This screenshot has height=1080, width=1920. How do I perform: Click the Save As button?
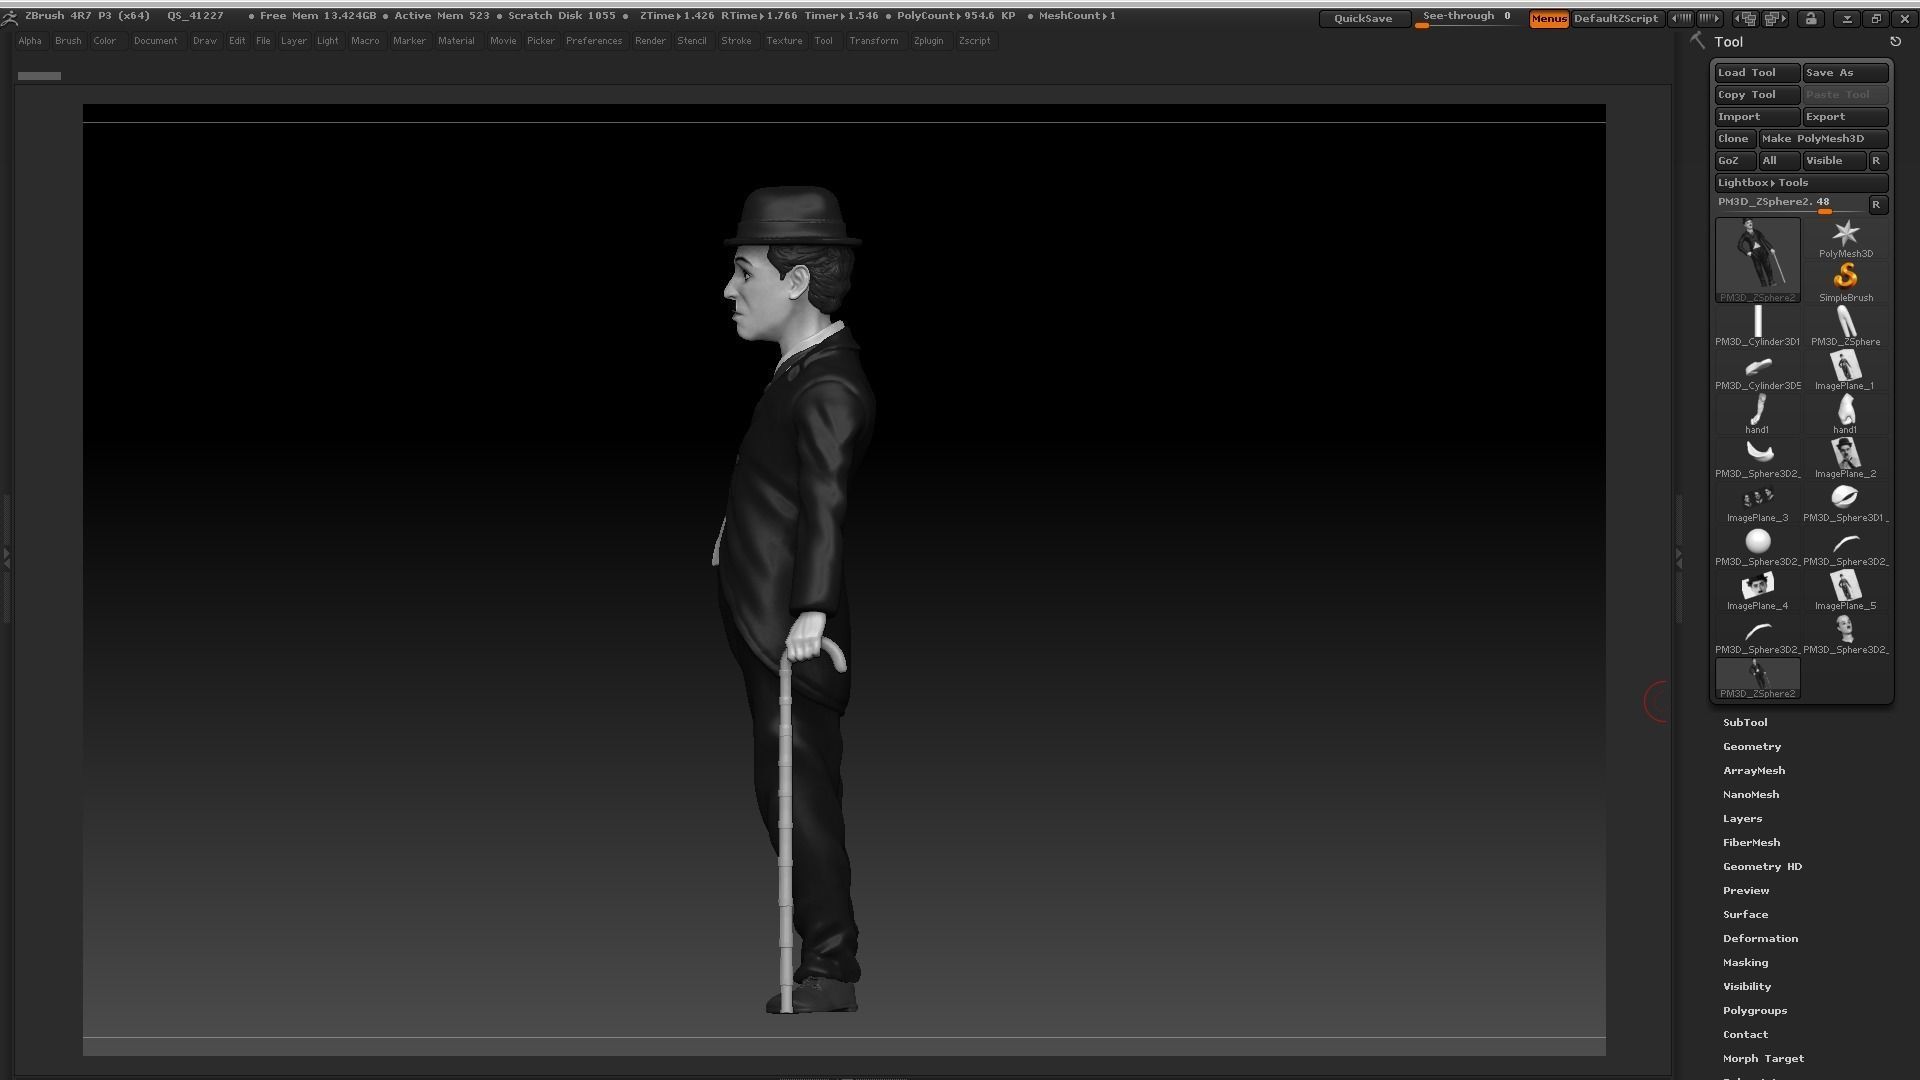pos(1845,73)
